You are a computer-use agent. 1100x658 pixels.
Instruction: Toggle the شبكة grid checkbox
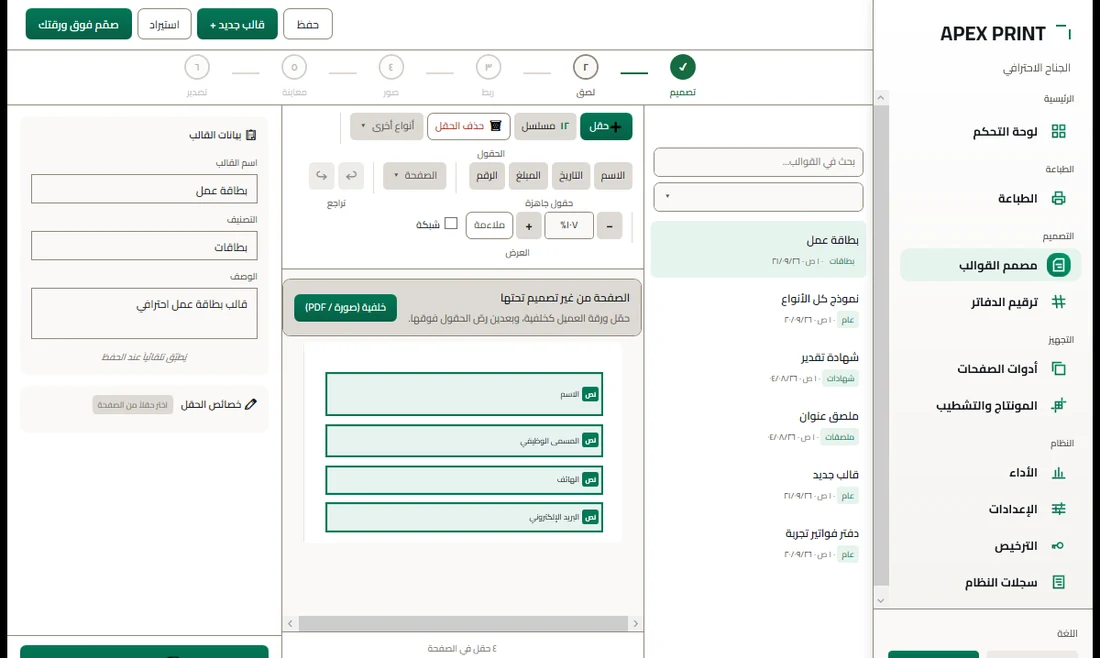(451, 223)
